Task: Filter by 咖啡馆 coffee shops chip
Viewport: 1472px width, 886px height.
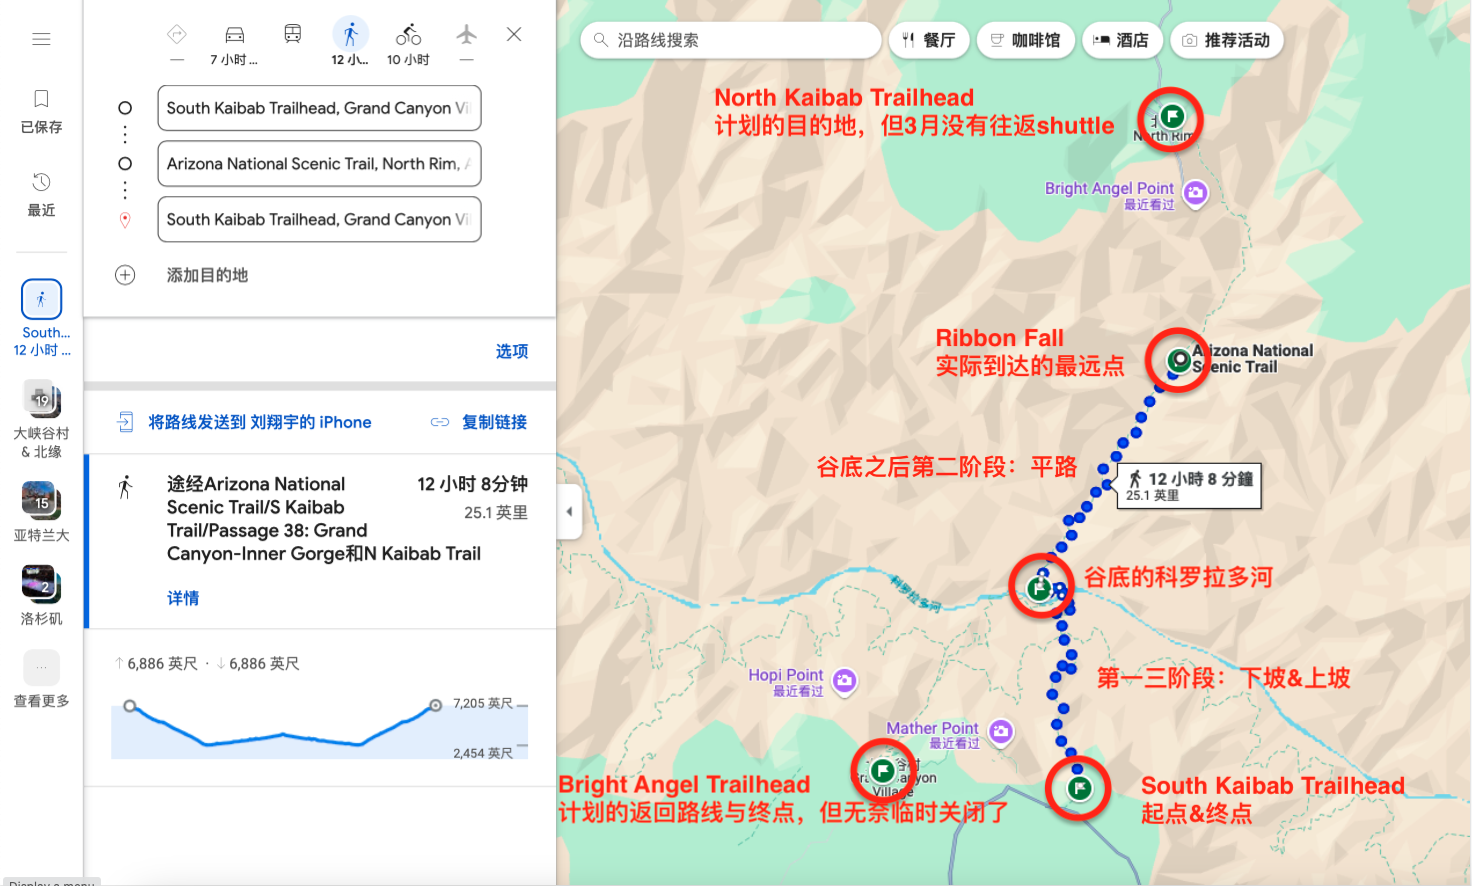Action: (1025, 40)
